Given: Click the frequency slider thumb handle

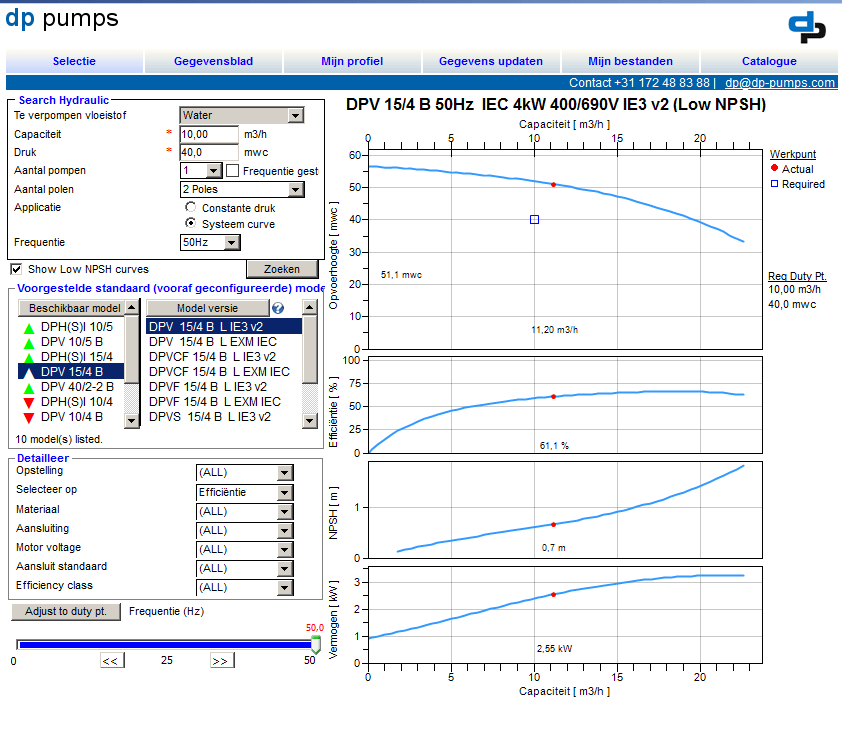Looking at the screenshot, I should (x=316, y=644).
